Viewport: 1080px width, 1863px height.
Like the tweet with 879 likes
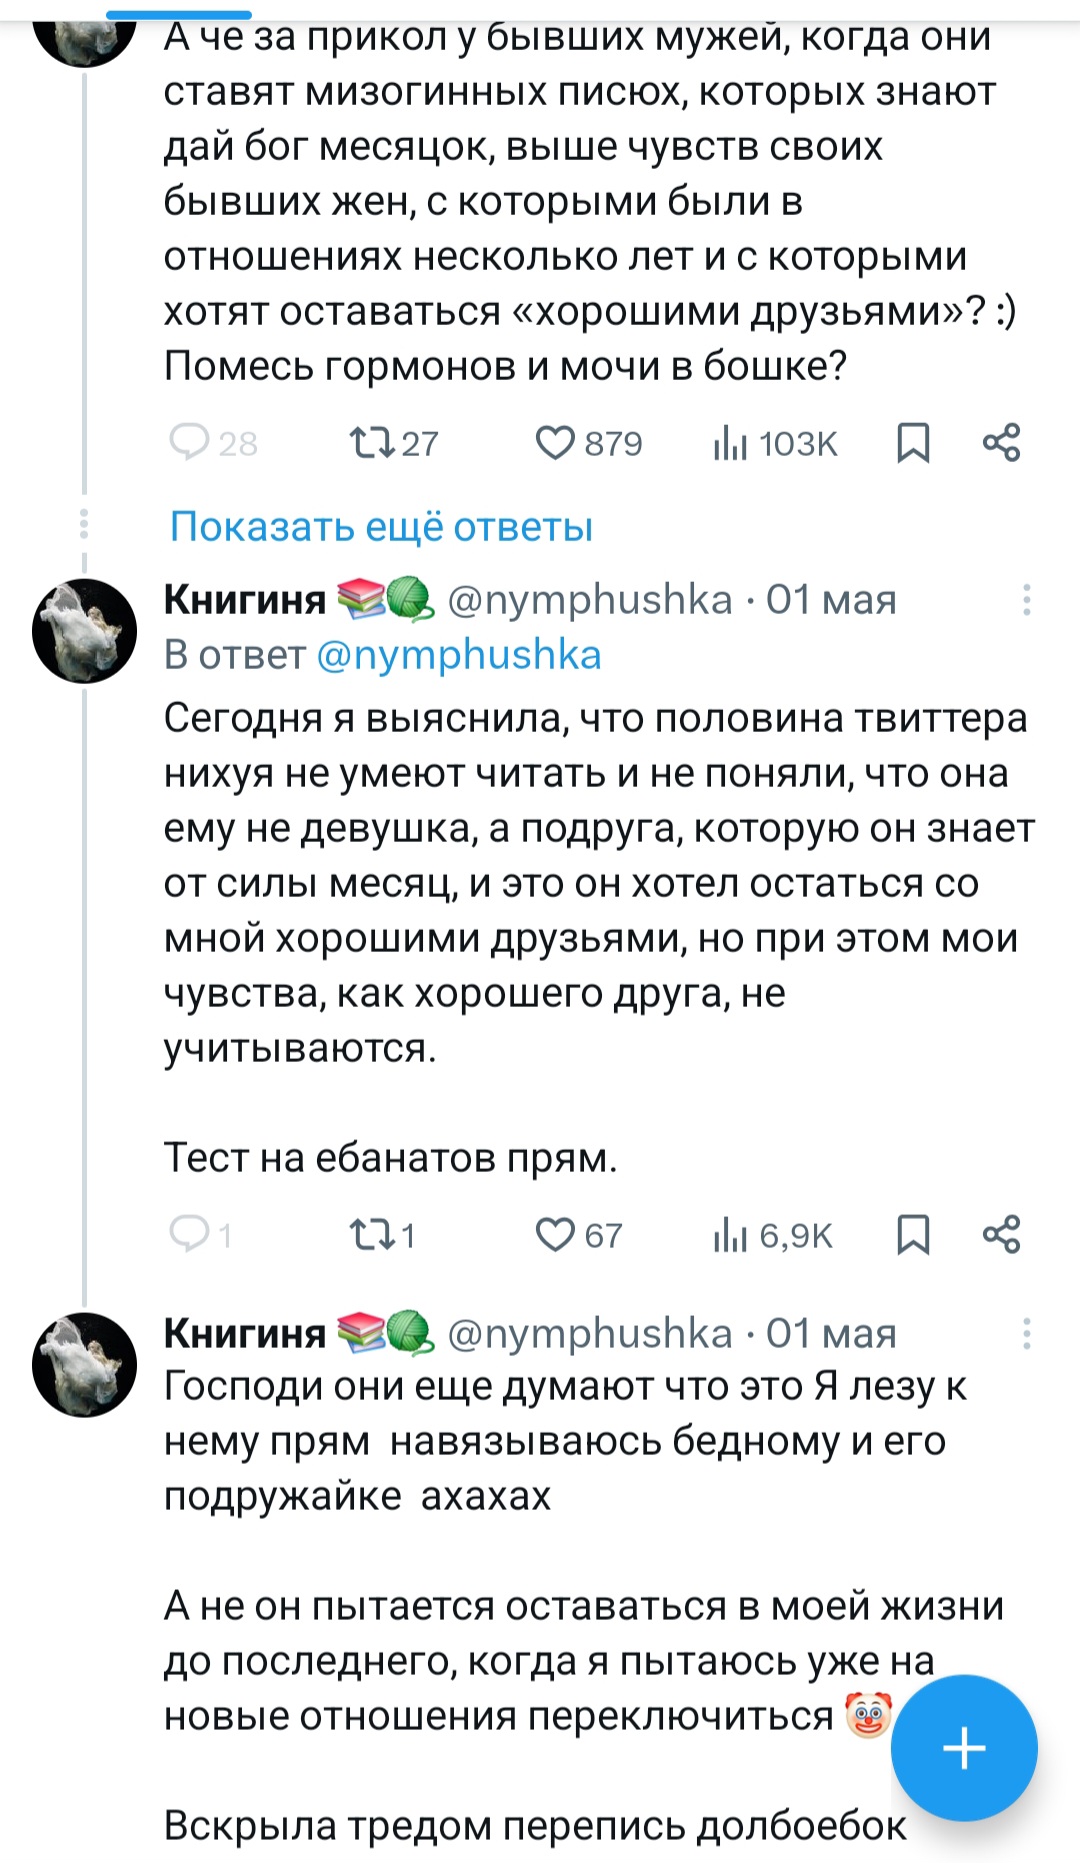pyautogui.click(x=556, y=442)
